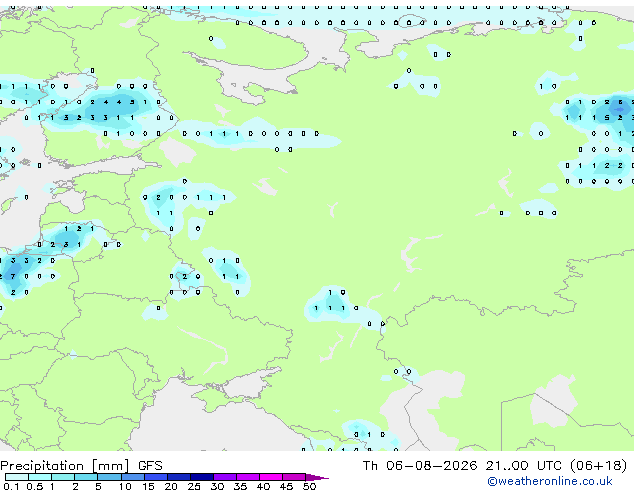Click the '0.1' legend scale label
This screenshot has width=634, height=490.
tap(11, 486)
